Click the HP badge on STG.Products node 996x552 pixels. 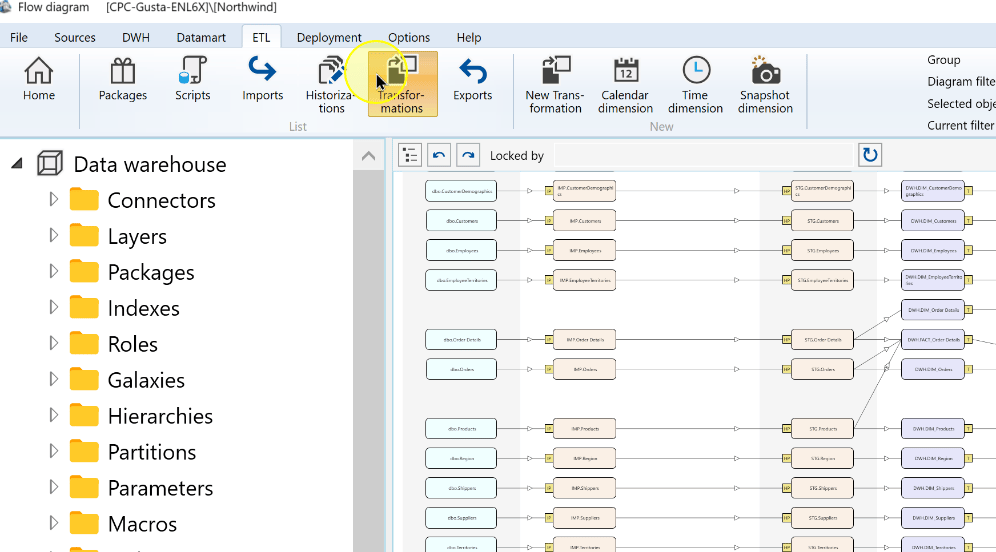[x=786, y=429]
